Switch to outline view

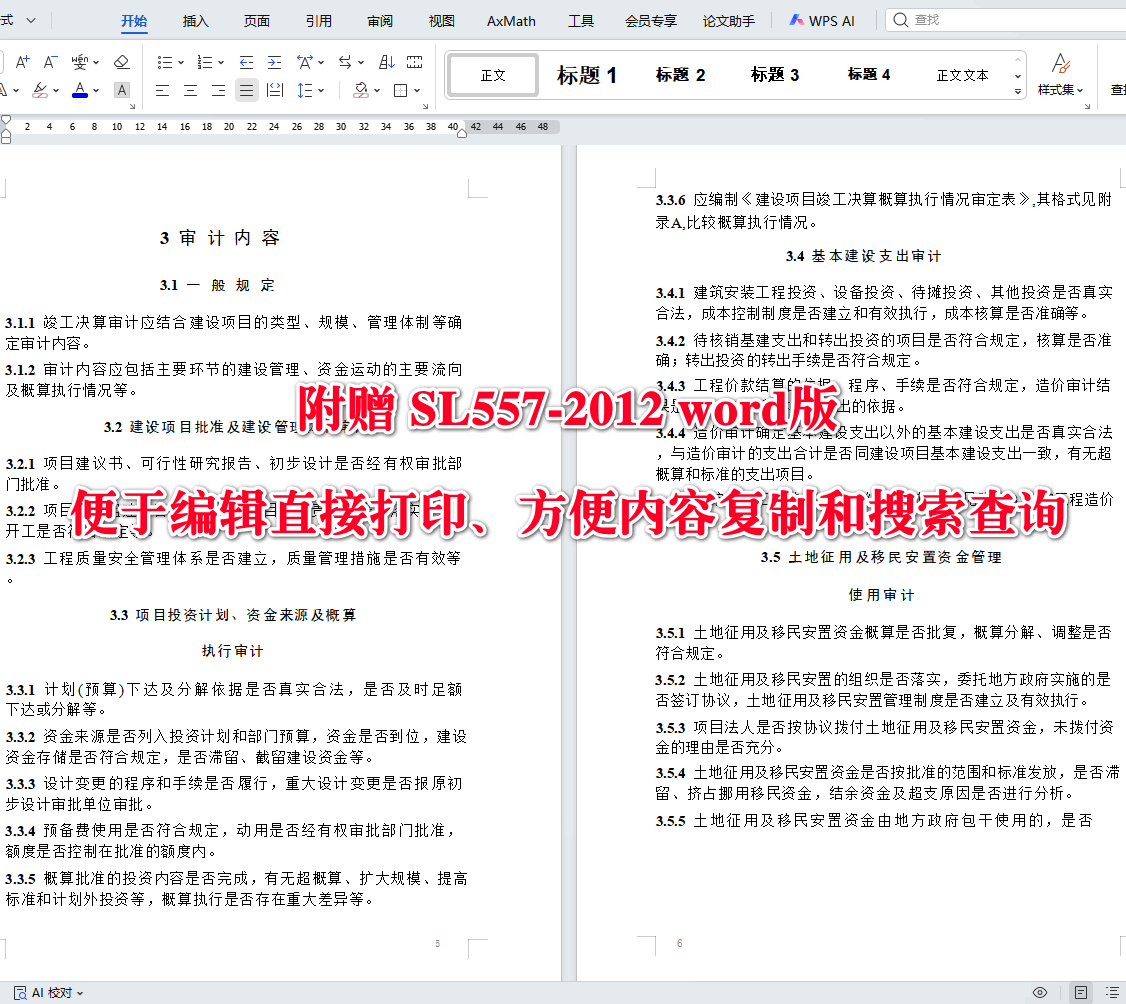pos(1112,993)
